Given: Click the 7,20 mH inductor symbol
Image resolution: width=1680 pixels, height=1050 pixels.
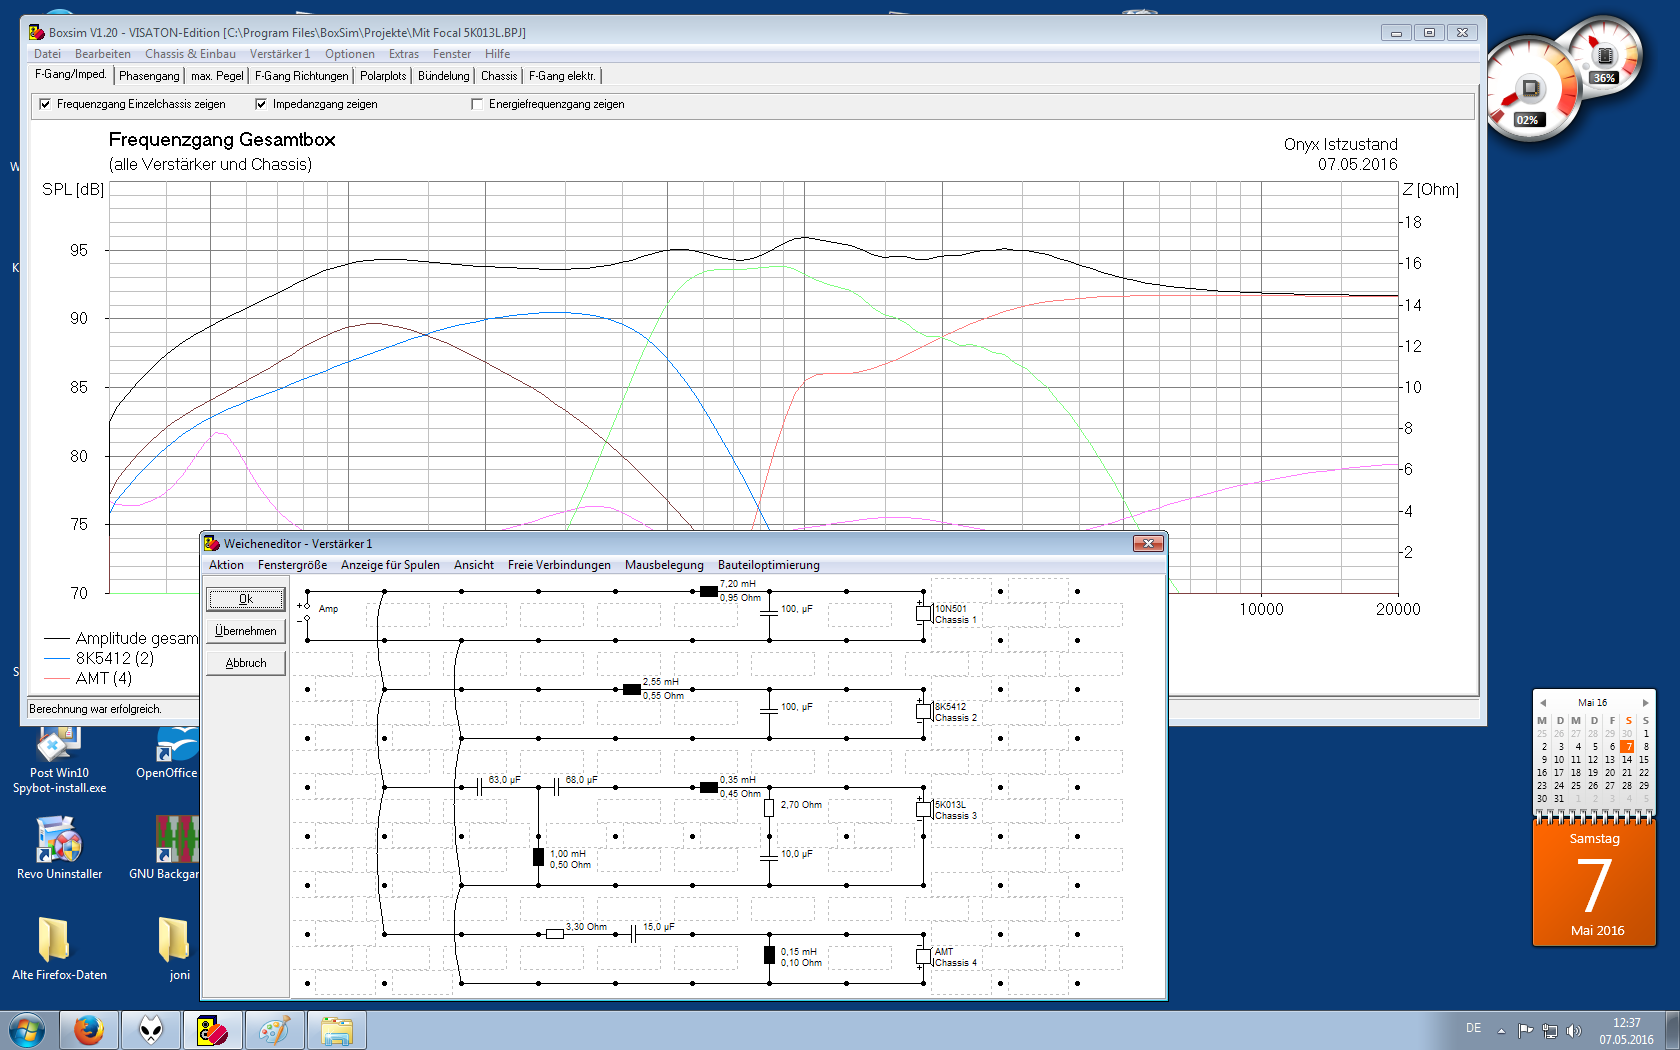Looking at the screenshot, I should [x=708, y=592].
